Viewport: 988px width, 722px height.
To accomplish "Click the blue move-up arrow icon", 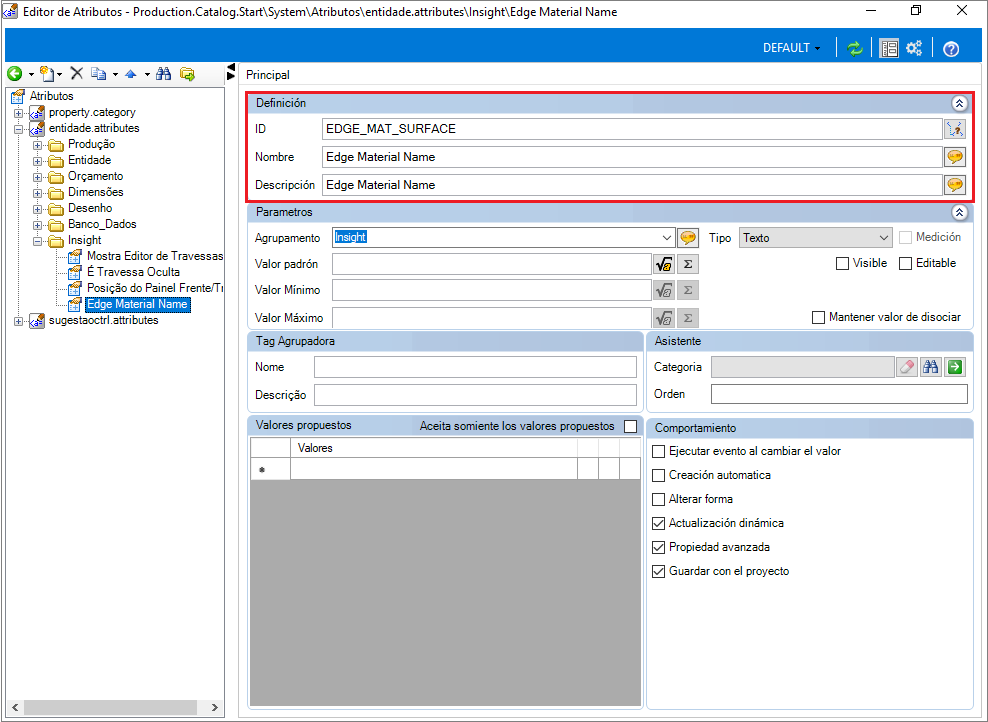I will [x=130, y=74].
